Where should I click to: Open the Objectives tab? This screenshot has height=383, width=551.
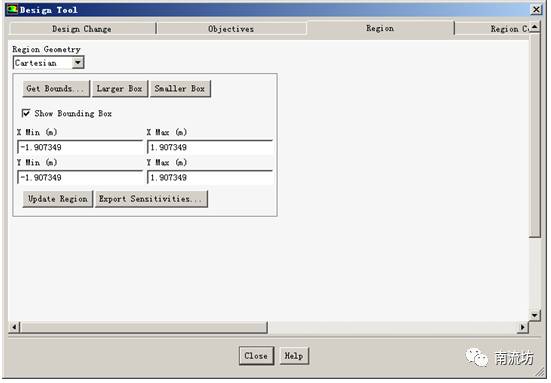231,28
